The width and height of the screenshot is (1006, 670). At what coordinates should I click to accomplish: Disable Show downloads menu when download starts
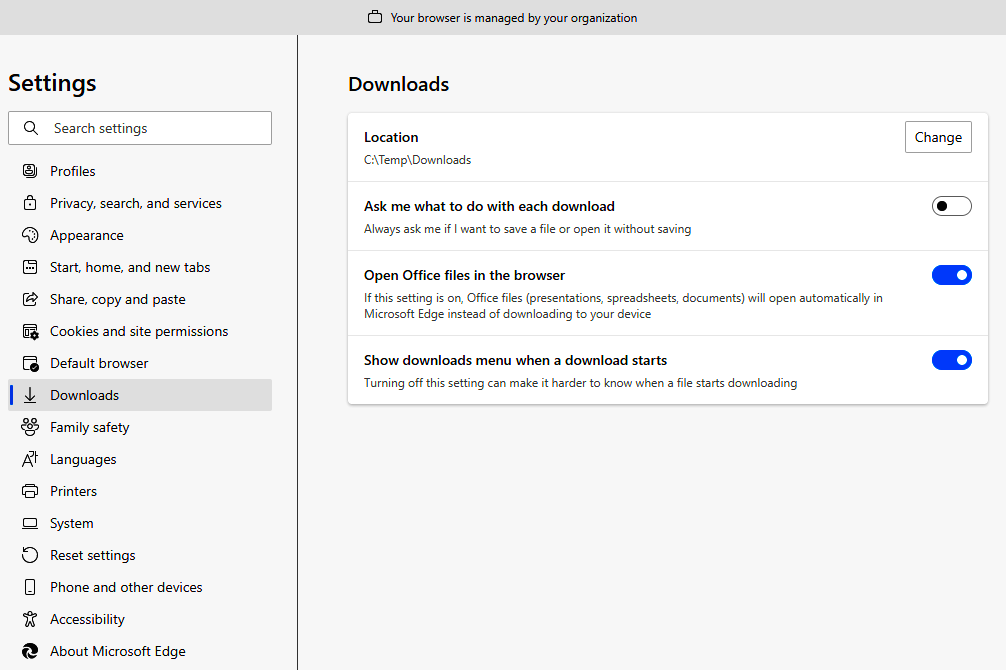coord(951,360)
